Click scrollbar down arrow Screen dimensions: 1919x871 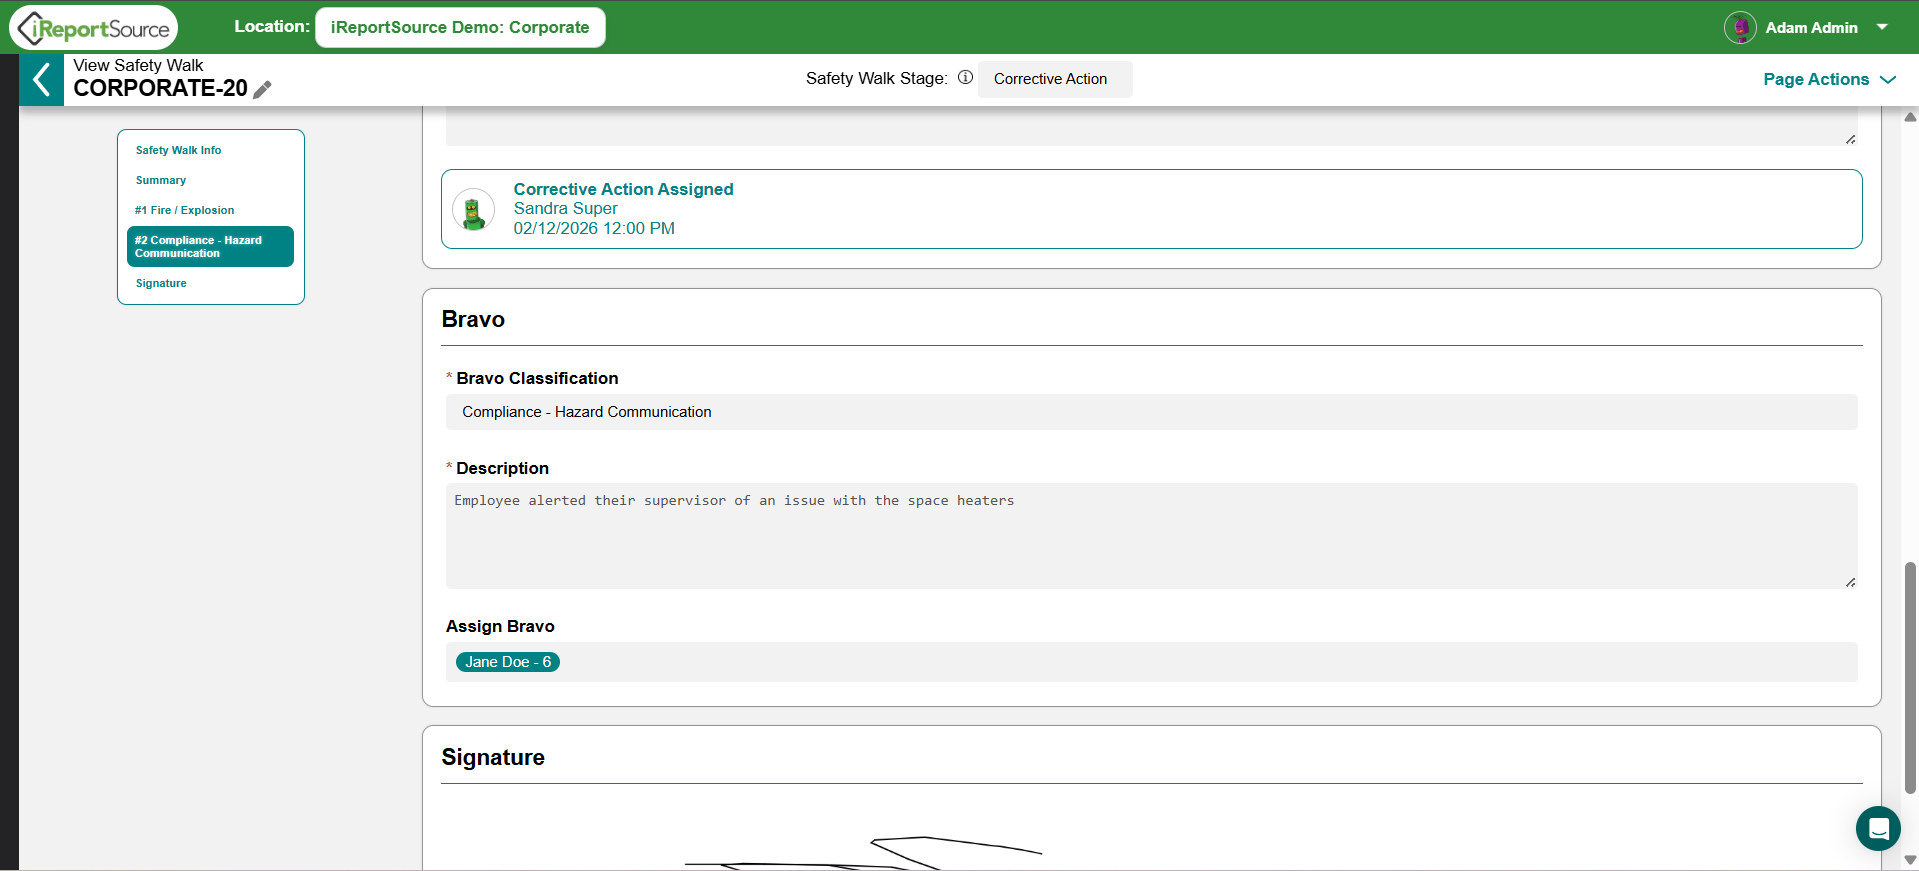coord(1910,860)
